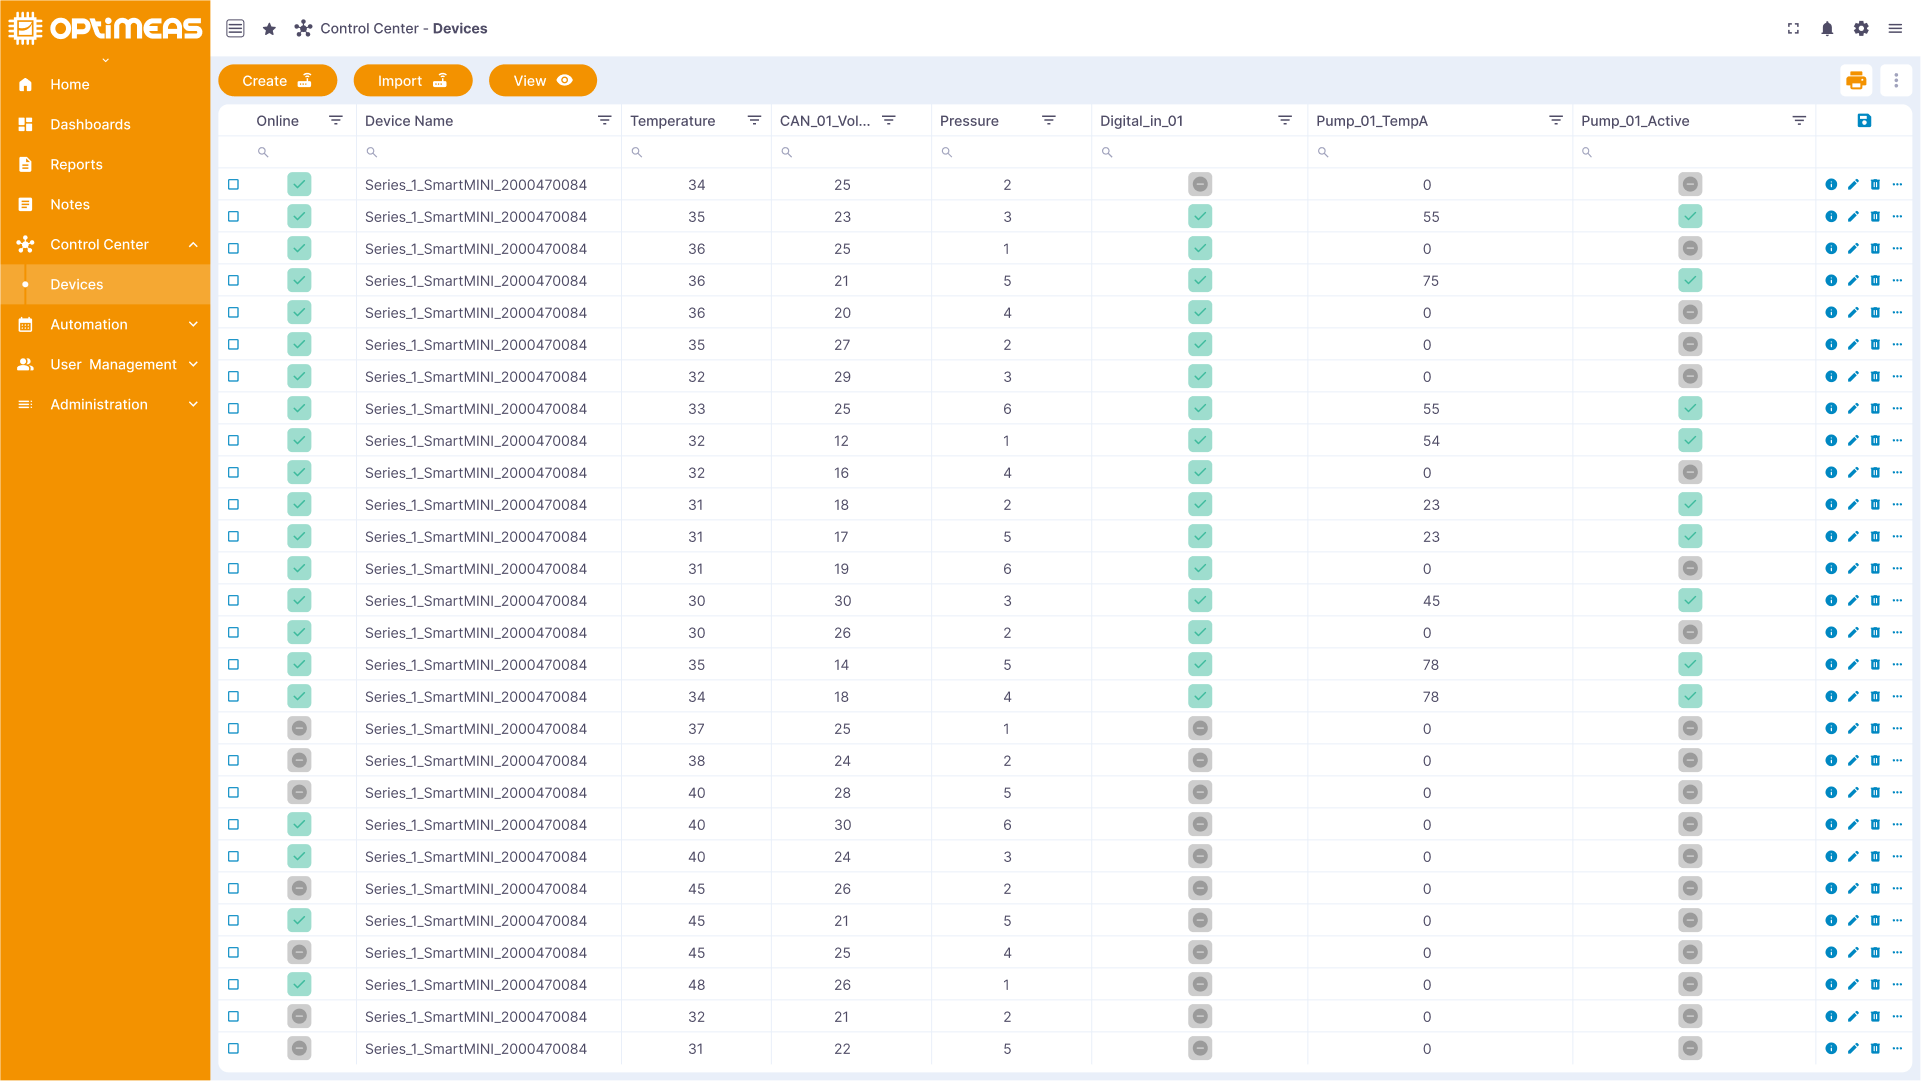Sort by Temperature column header
The image size is (1921, 1081).
coord(673,121)
